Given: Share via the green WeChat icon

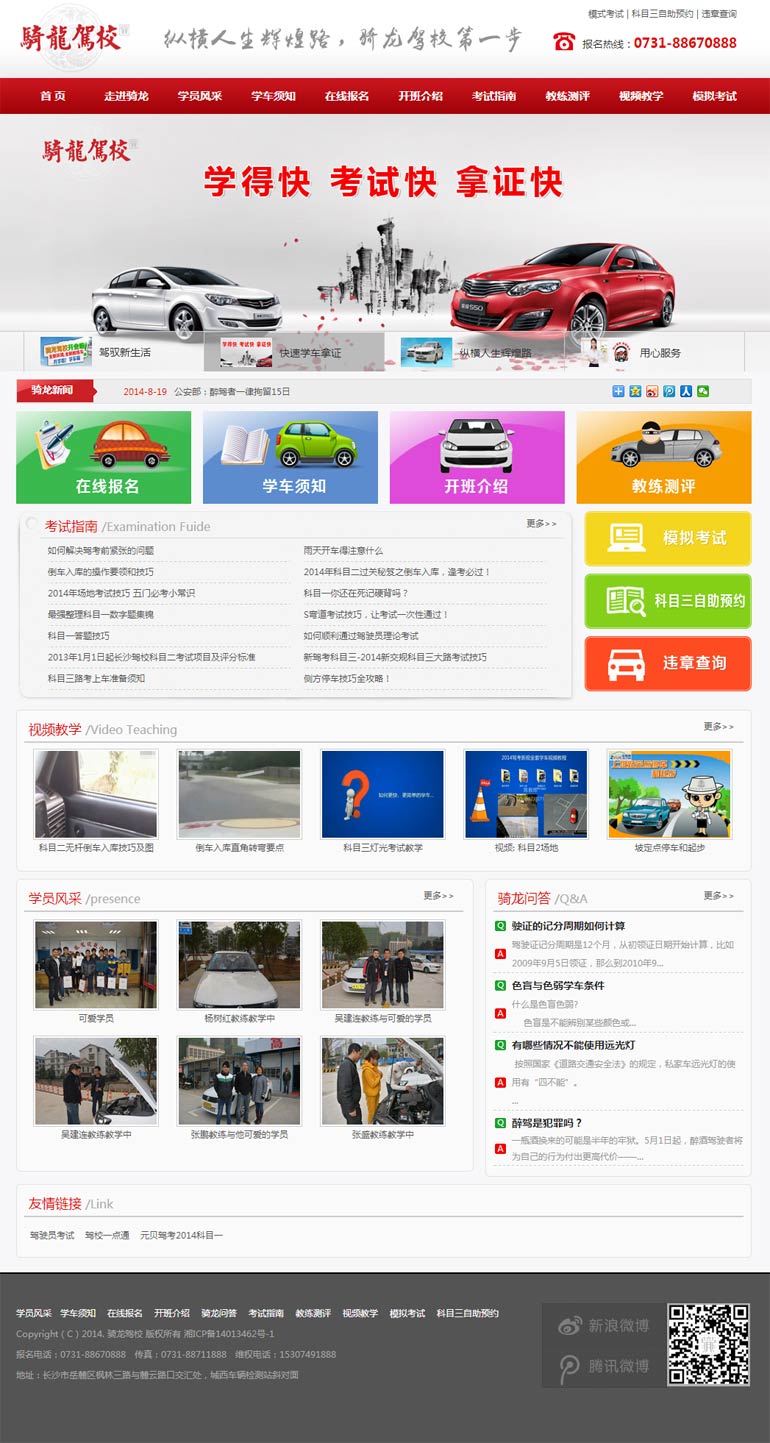Looking at the screenshot, I should coord(703,391).
